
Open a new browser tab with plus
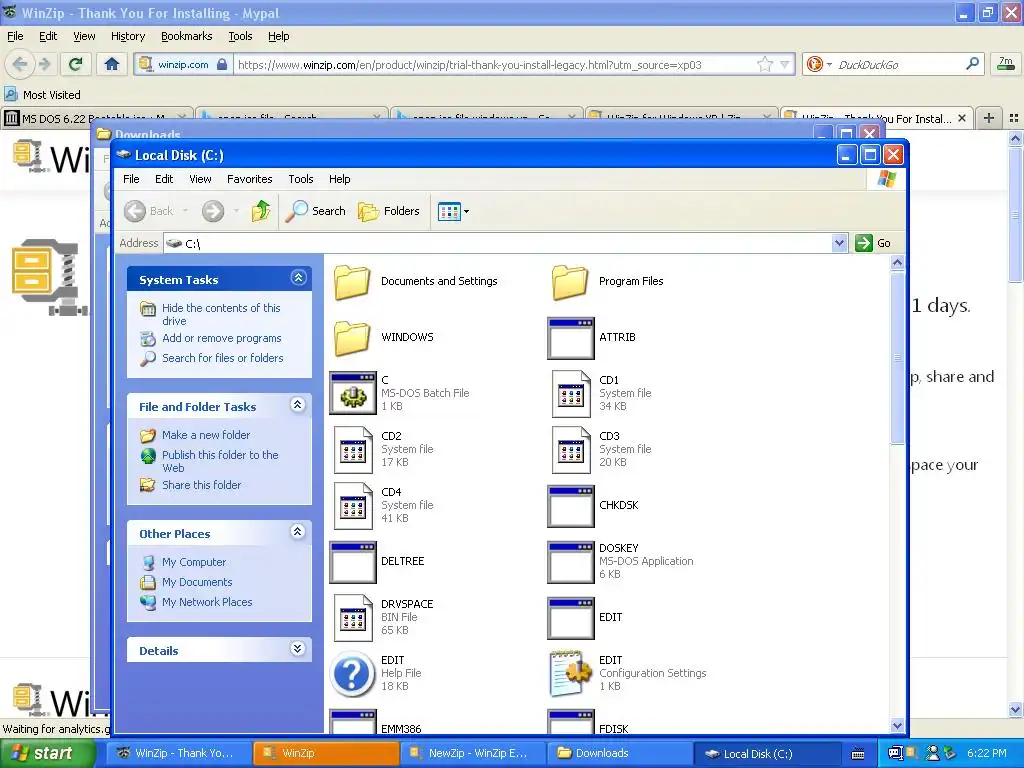pos(989,118)
